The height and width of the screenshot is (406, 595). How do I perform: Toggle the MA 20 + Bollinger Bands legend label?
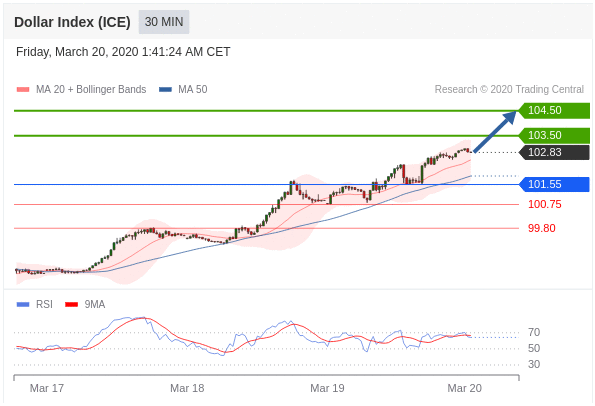click(91, 90)
